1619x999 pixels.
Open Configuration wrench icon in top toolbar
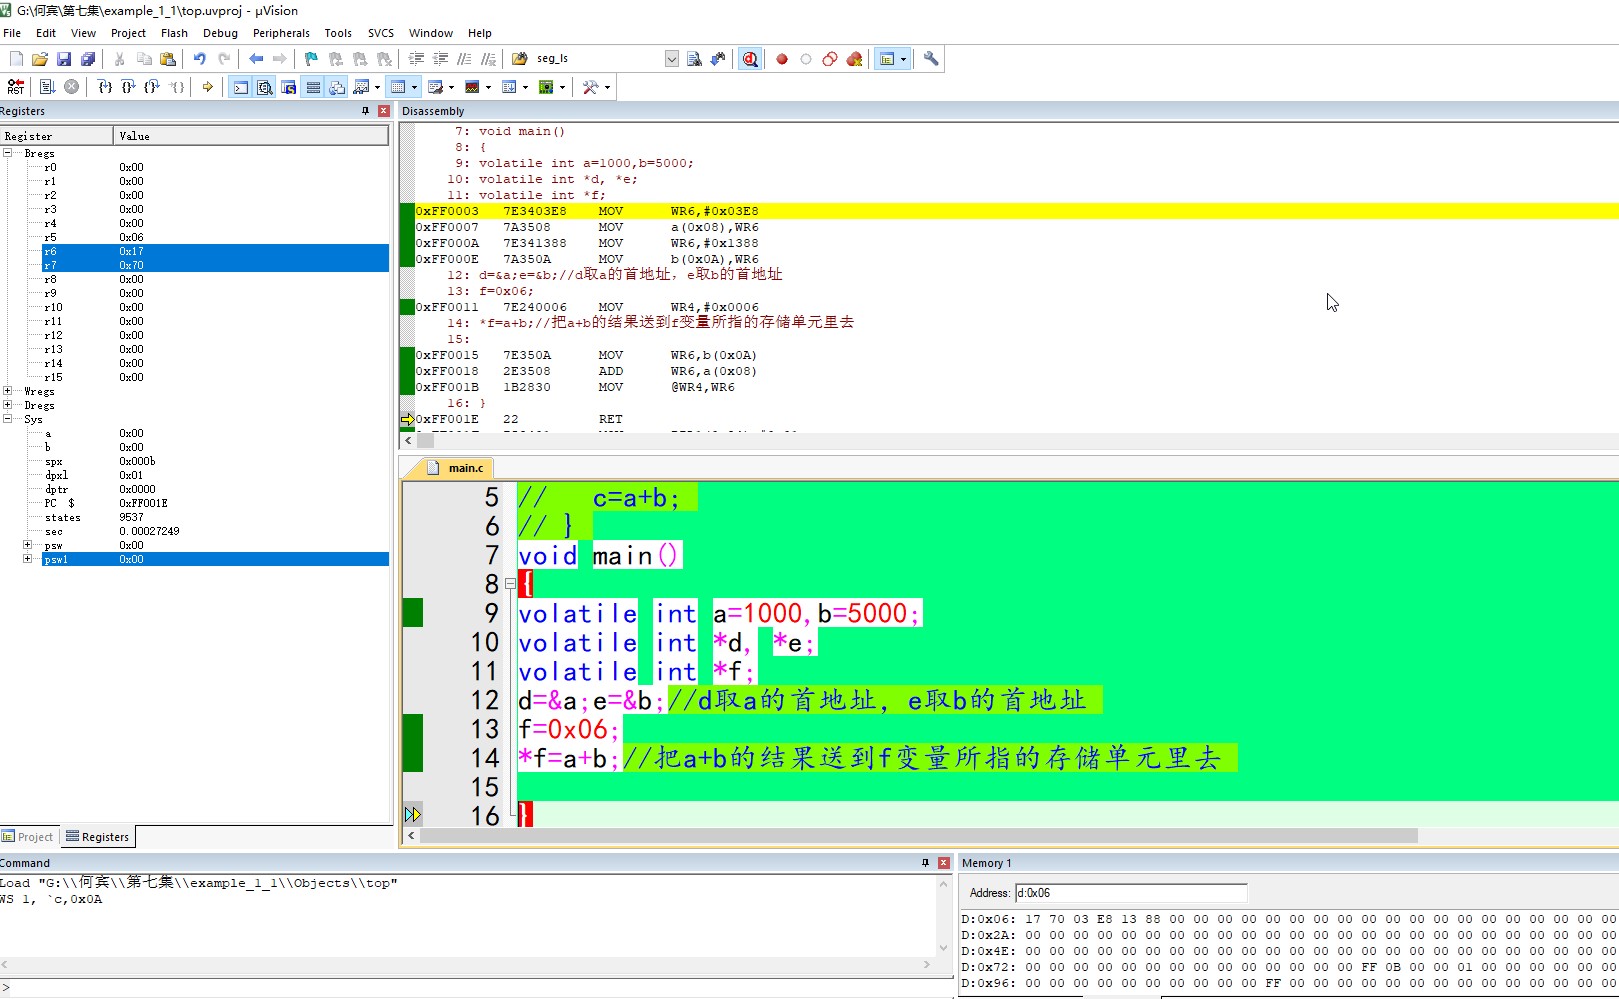(931, 59)
